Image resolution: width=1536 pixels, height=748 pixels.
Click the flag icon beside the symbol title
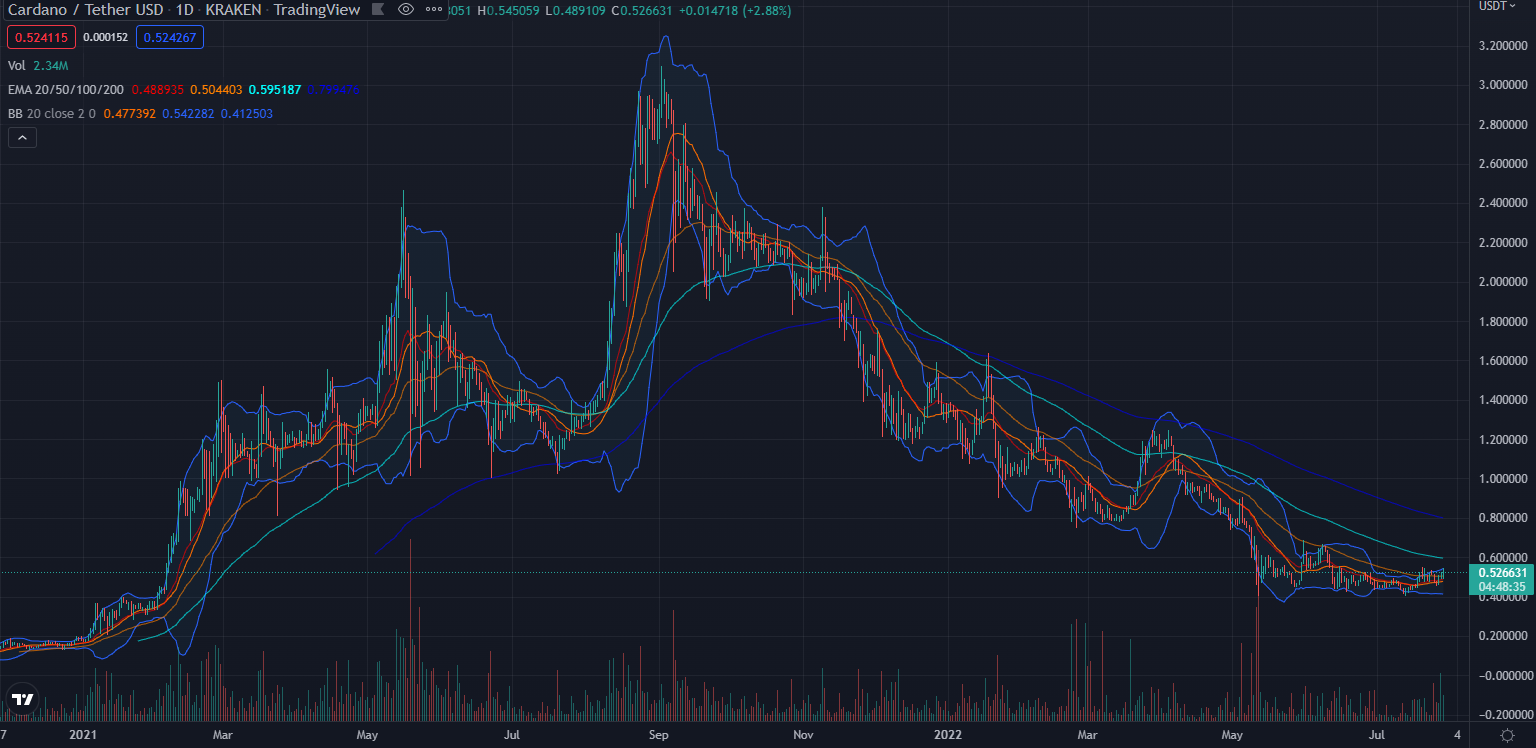[x=376, y=10]
